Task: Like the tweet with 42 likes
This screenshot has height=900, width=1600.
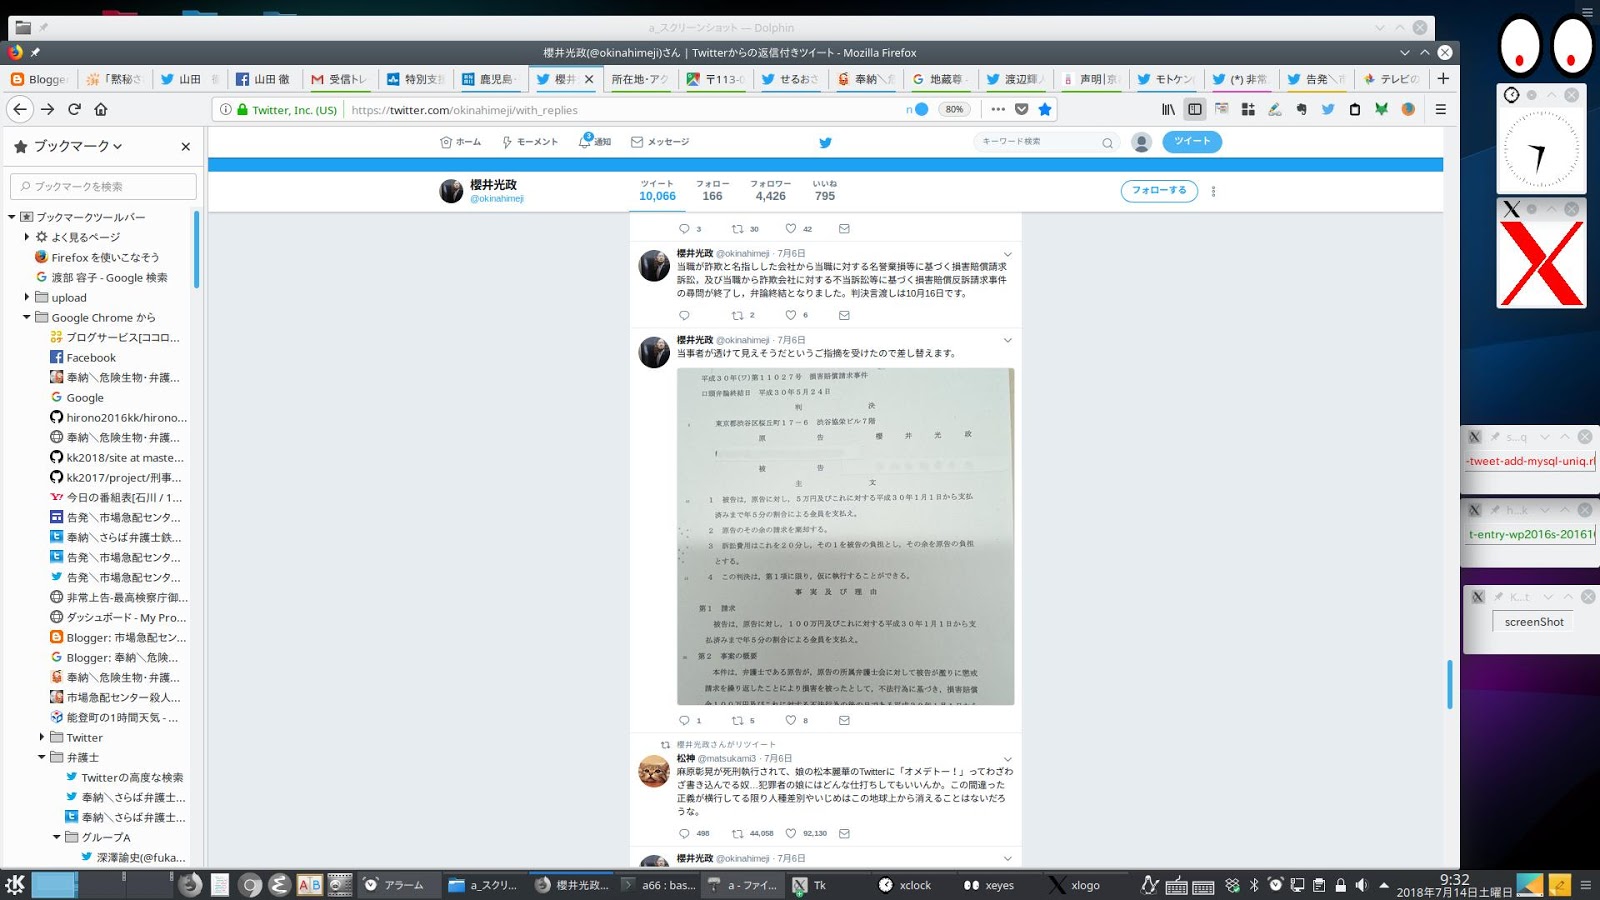Action: 790,228
